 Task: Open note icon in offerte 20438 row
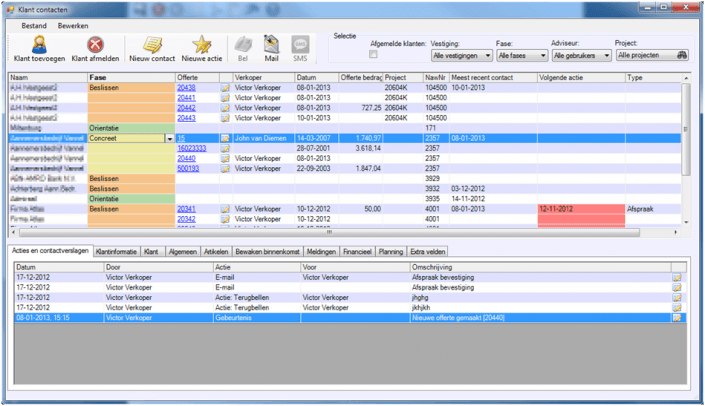(x=225, y=87)
